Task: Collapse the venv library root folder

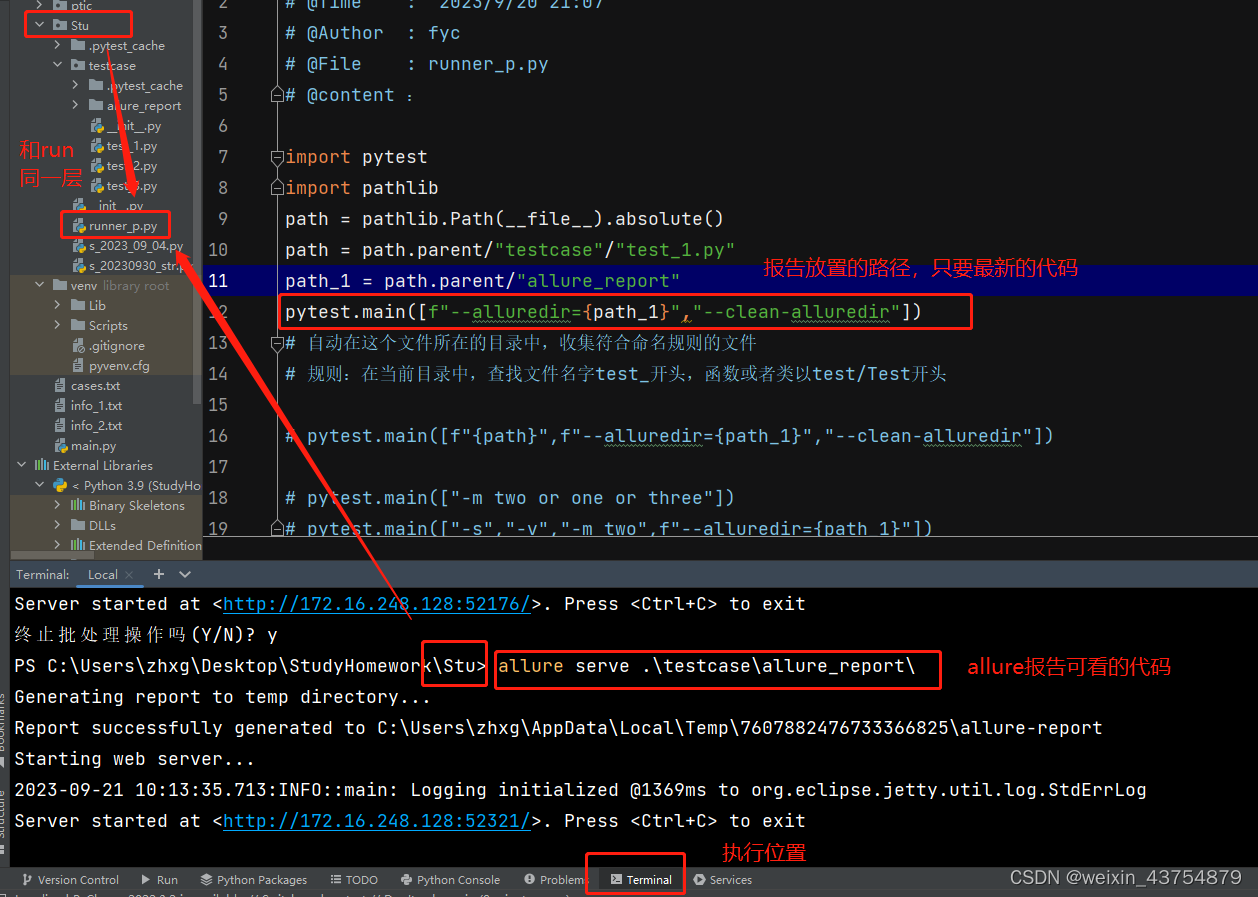Action: 40,285
